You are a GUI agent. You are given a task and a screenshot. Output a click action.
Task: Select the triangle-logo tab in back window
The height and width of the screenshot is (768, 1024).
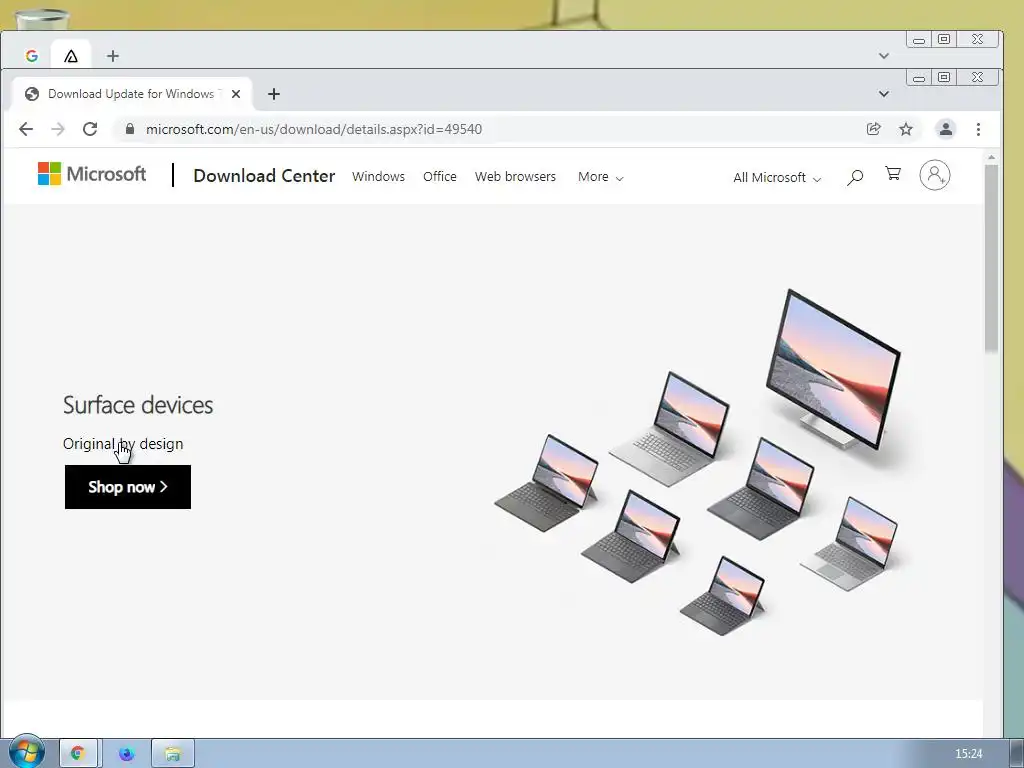(71, 56)
